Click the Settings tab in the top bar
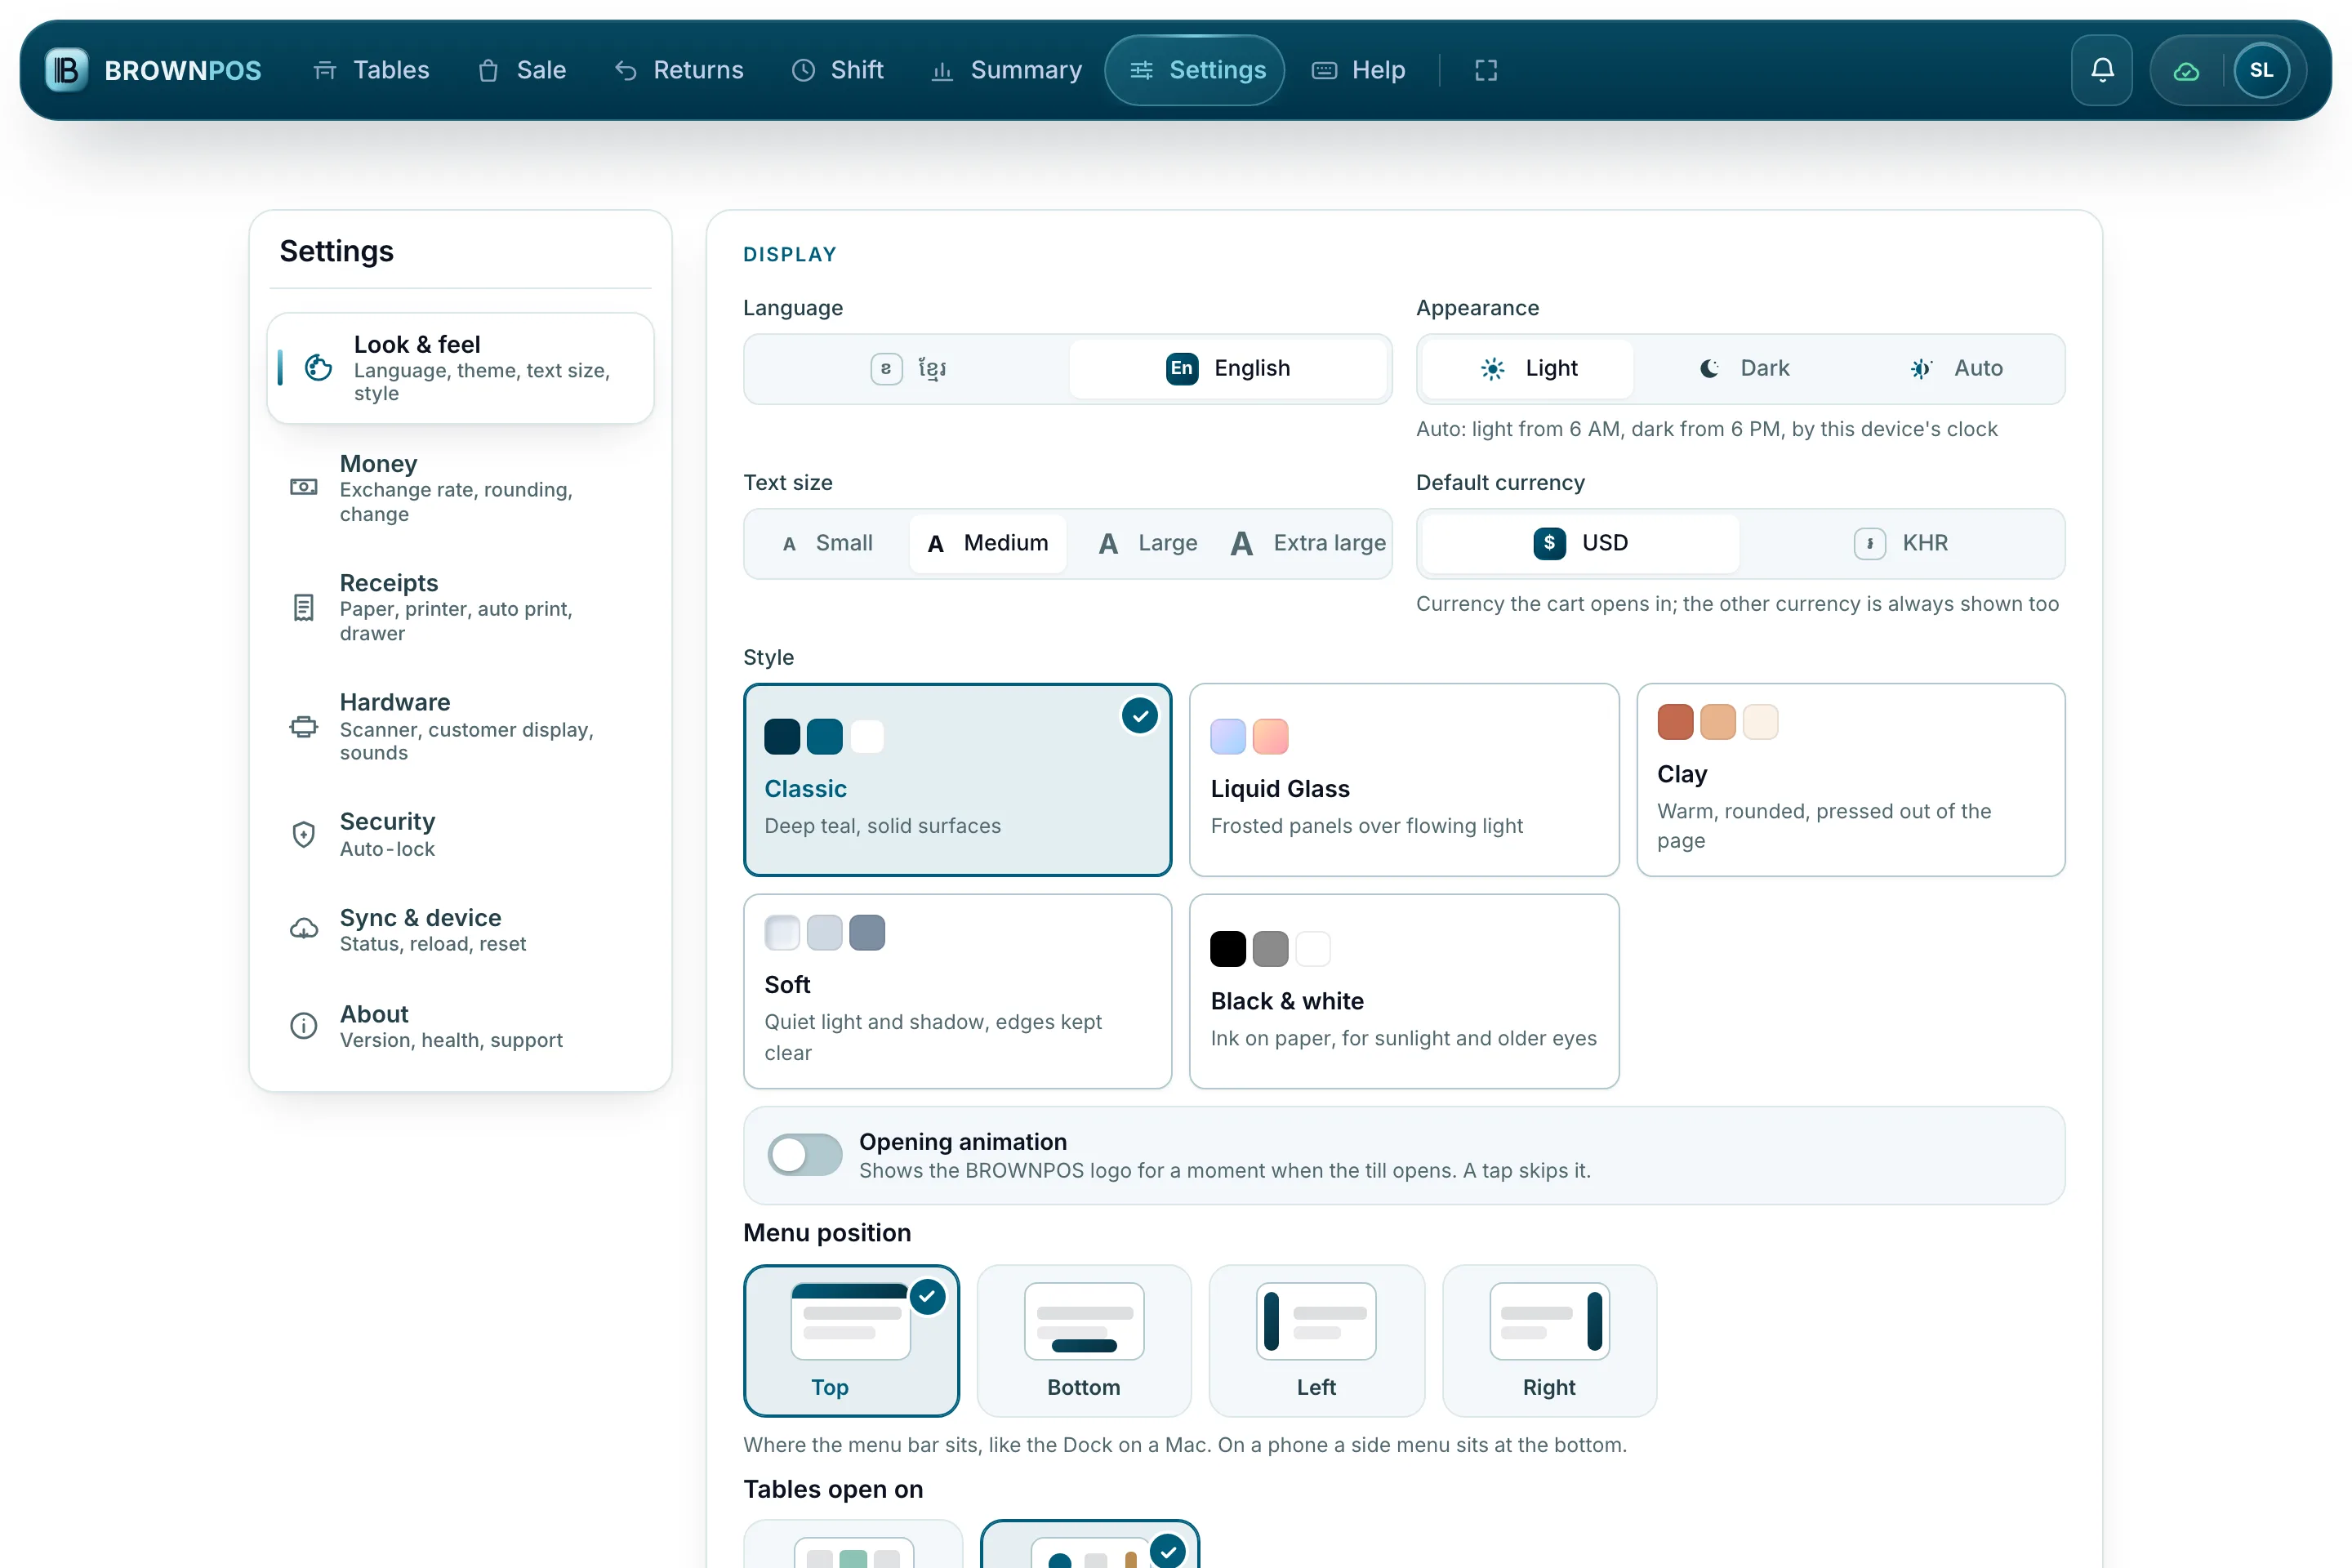This screenshot has width=2352, height=1568. [1195, 70]
